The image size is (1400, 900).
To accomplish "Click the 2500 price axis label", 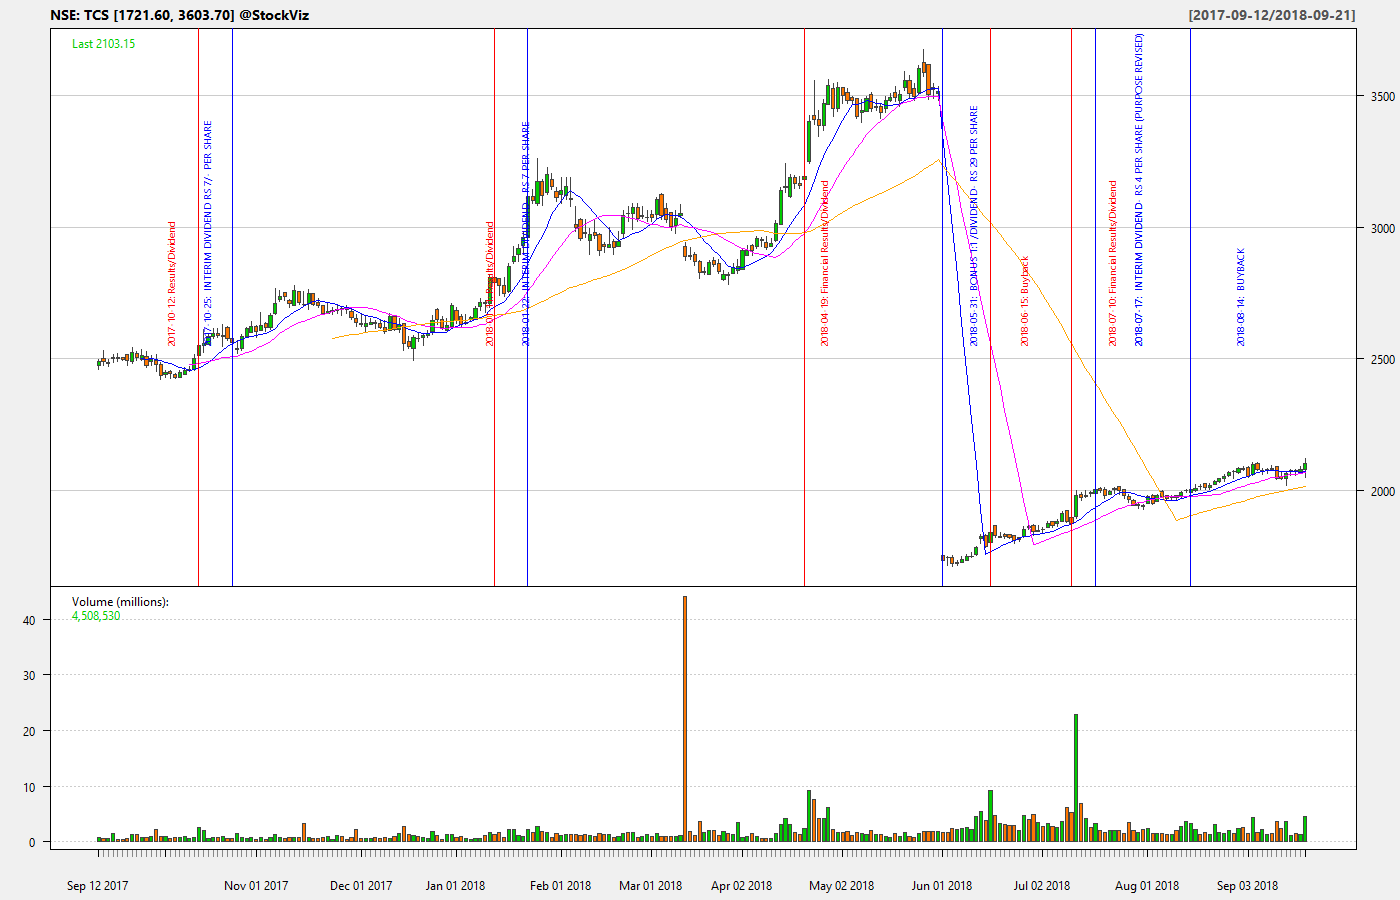I will pos(1382,360).
